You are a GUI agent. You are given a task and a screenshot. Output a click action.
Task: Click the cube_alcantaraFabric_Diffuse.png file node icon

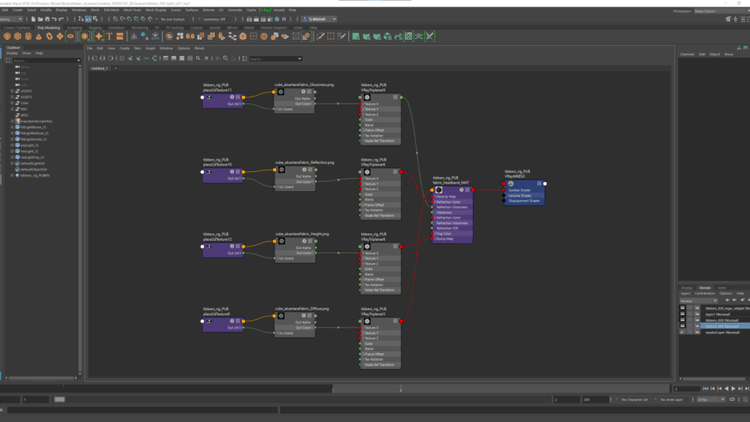pos(281,316)
